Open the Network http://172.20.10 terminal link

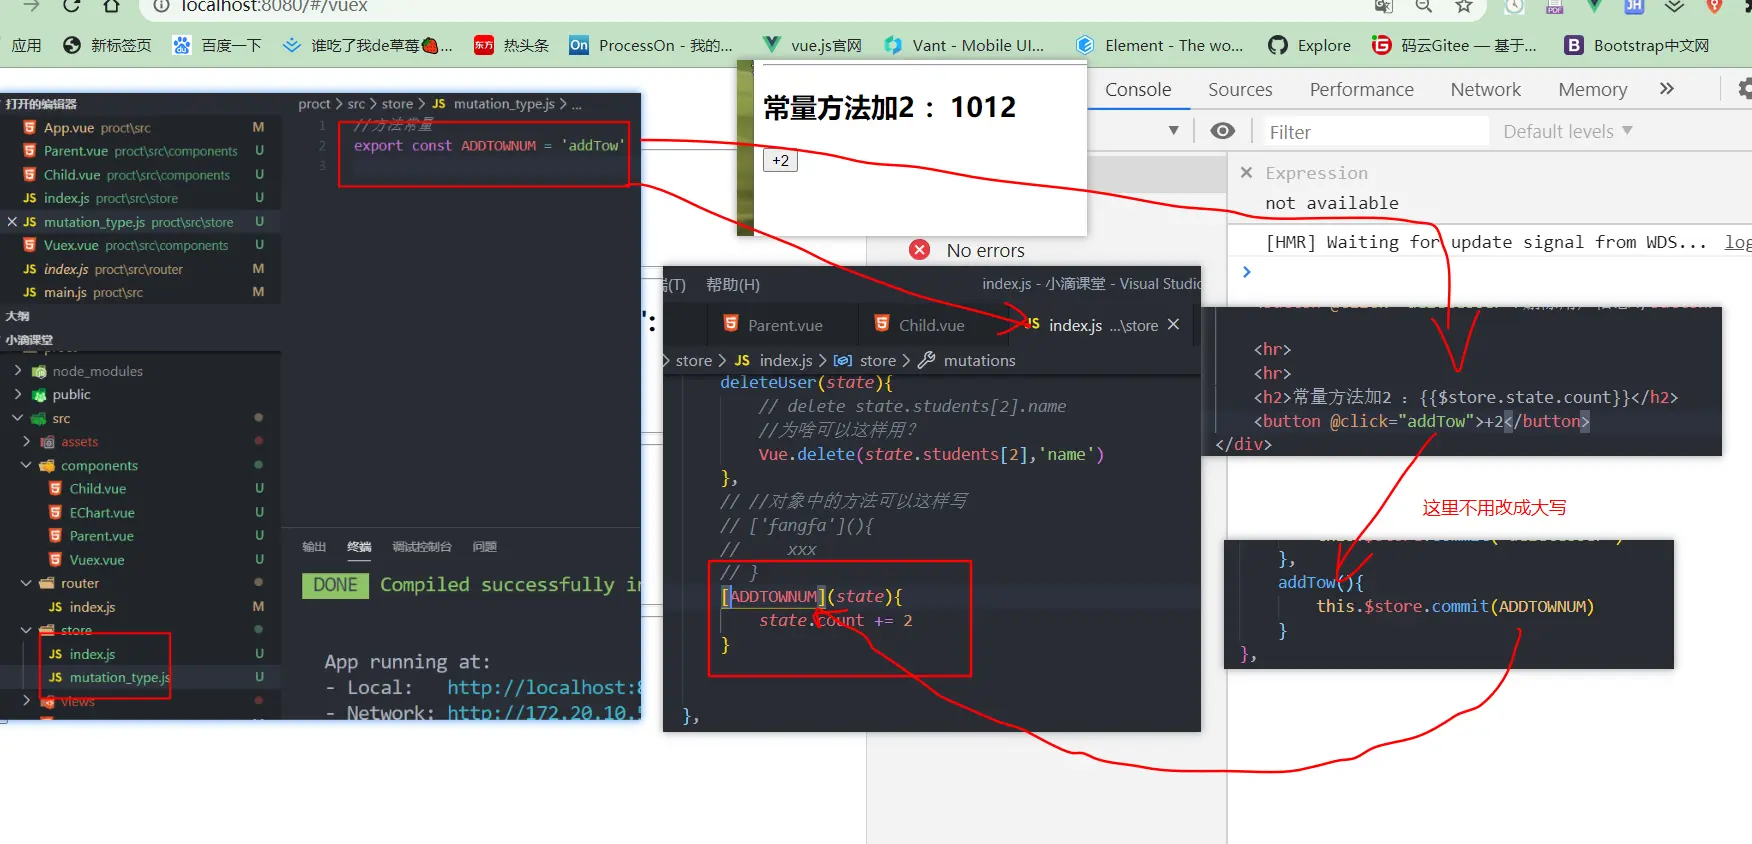[x=544, y=713]
